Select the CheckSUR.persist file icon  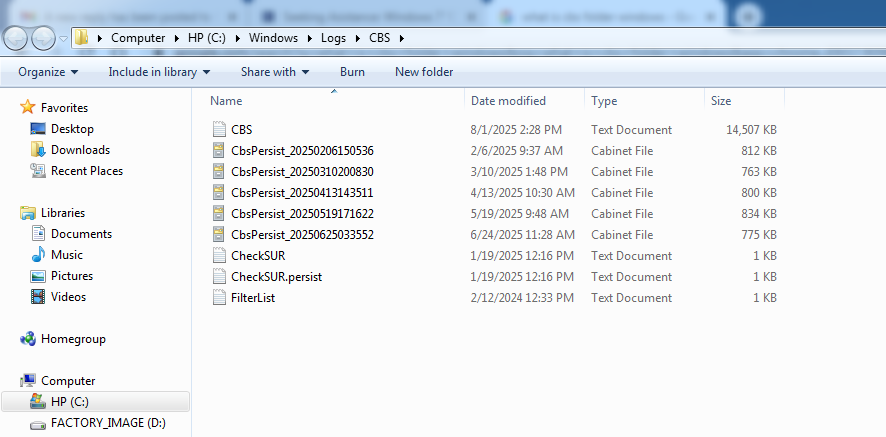[x=219, y=276]
